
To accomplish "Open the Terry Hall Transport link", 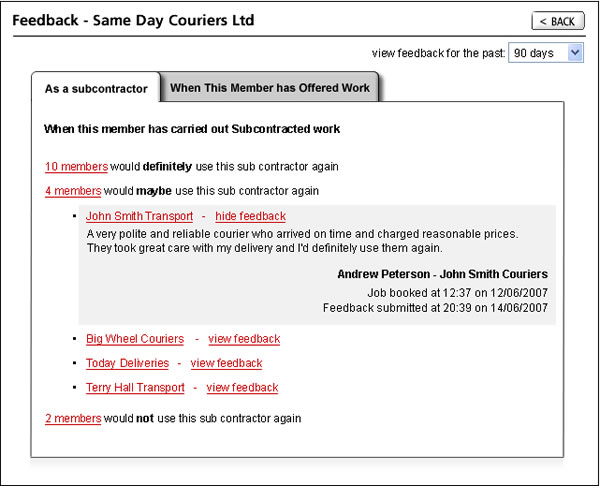I will [135, 387].
